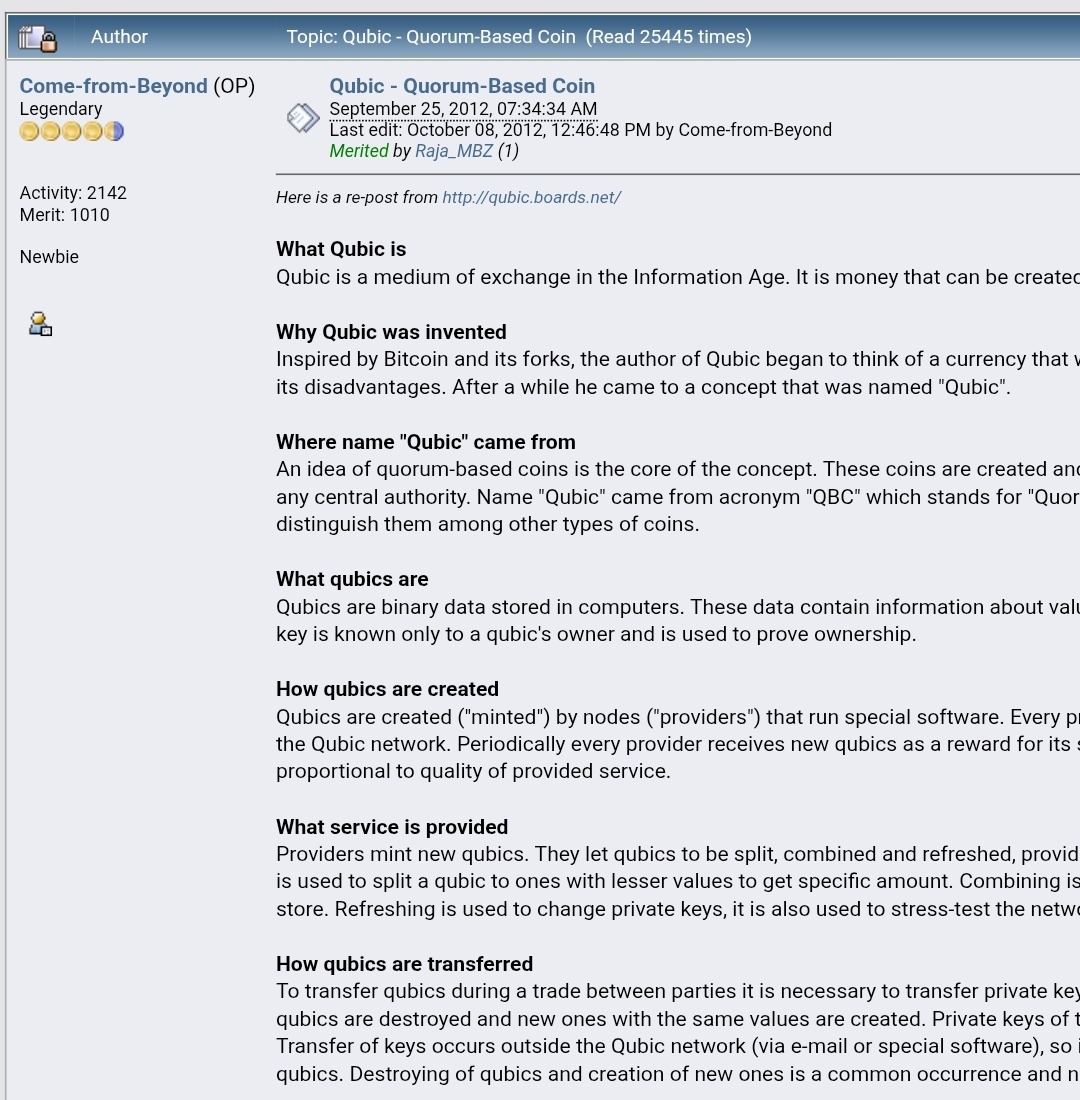Image resolution: width=1080 pixels, height=1100 pixels.
Task: Click the Author column header
Action: tap(119, 36)
